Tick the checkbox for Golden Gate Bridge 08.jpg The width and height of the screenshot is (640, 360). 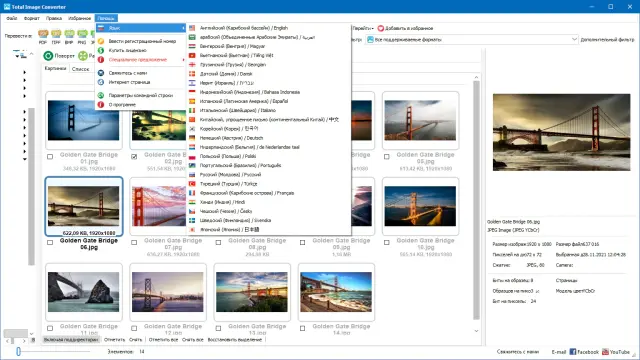point(218,242)
